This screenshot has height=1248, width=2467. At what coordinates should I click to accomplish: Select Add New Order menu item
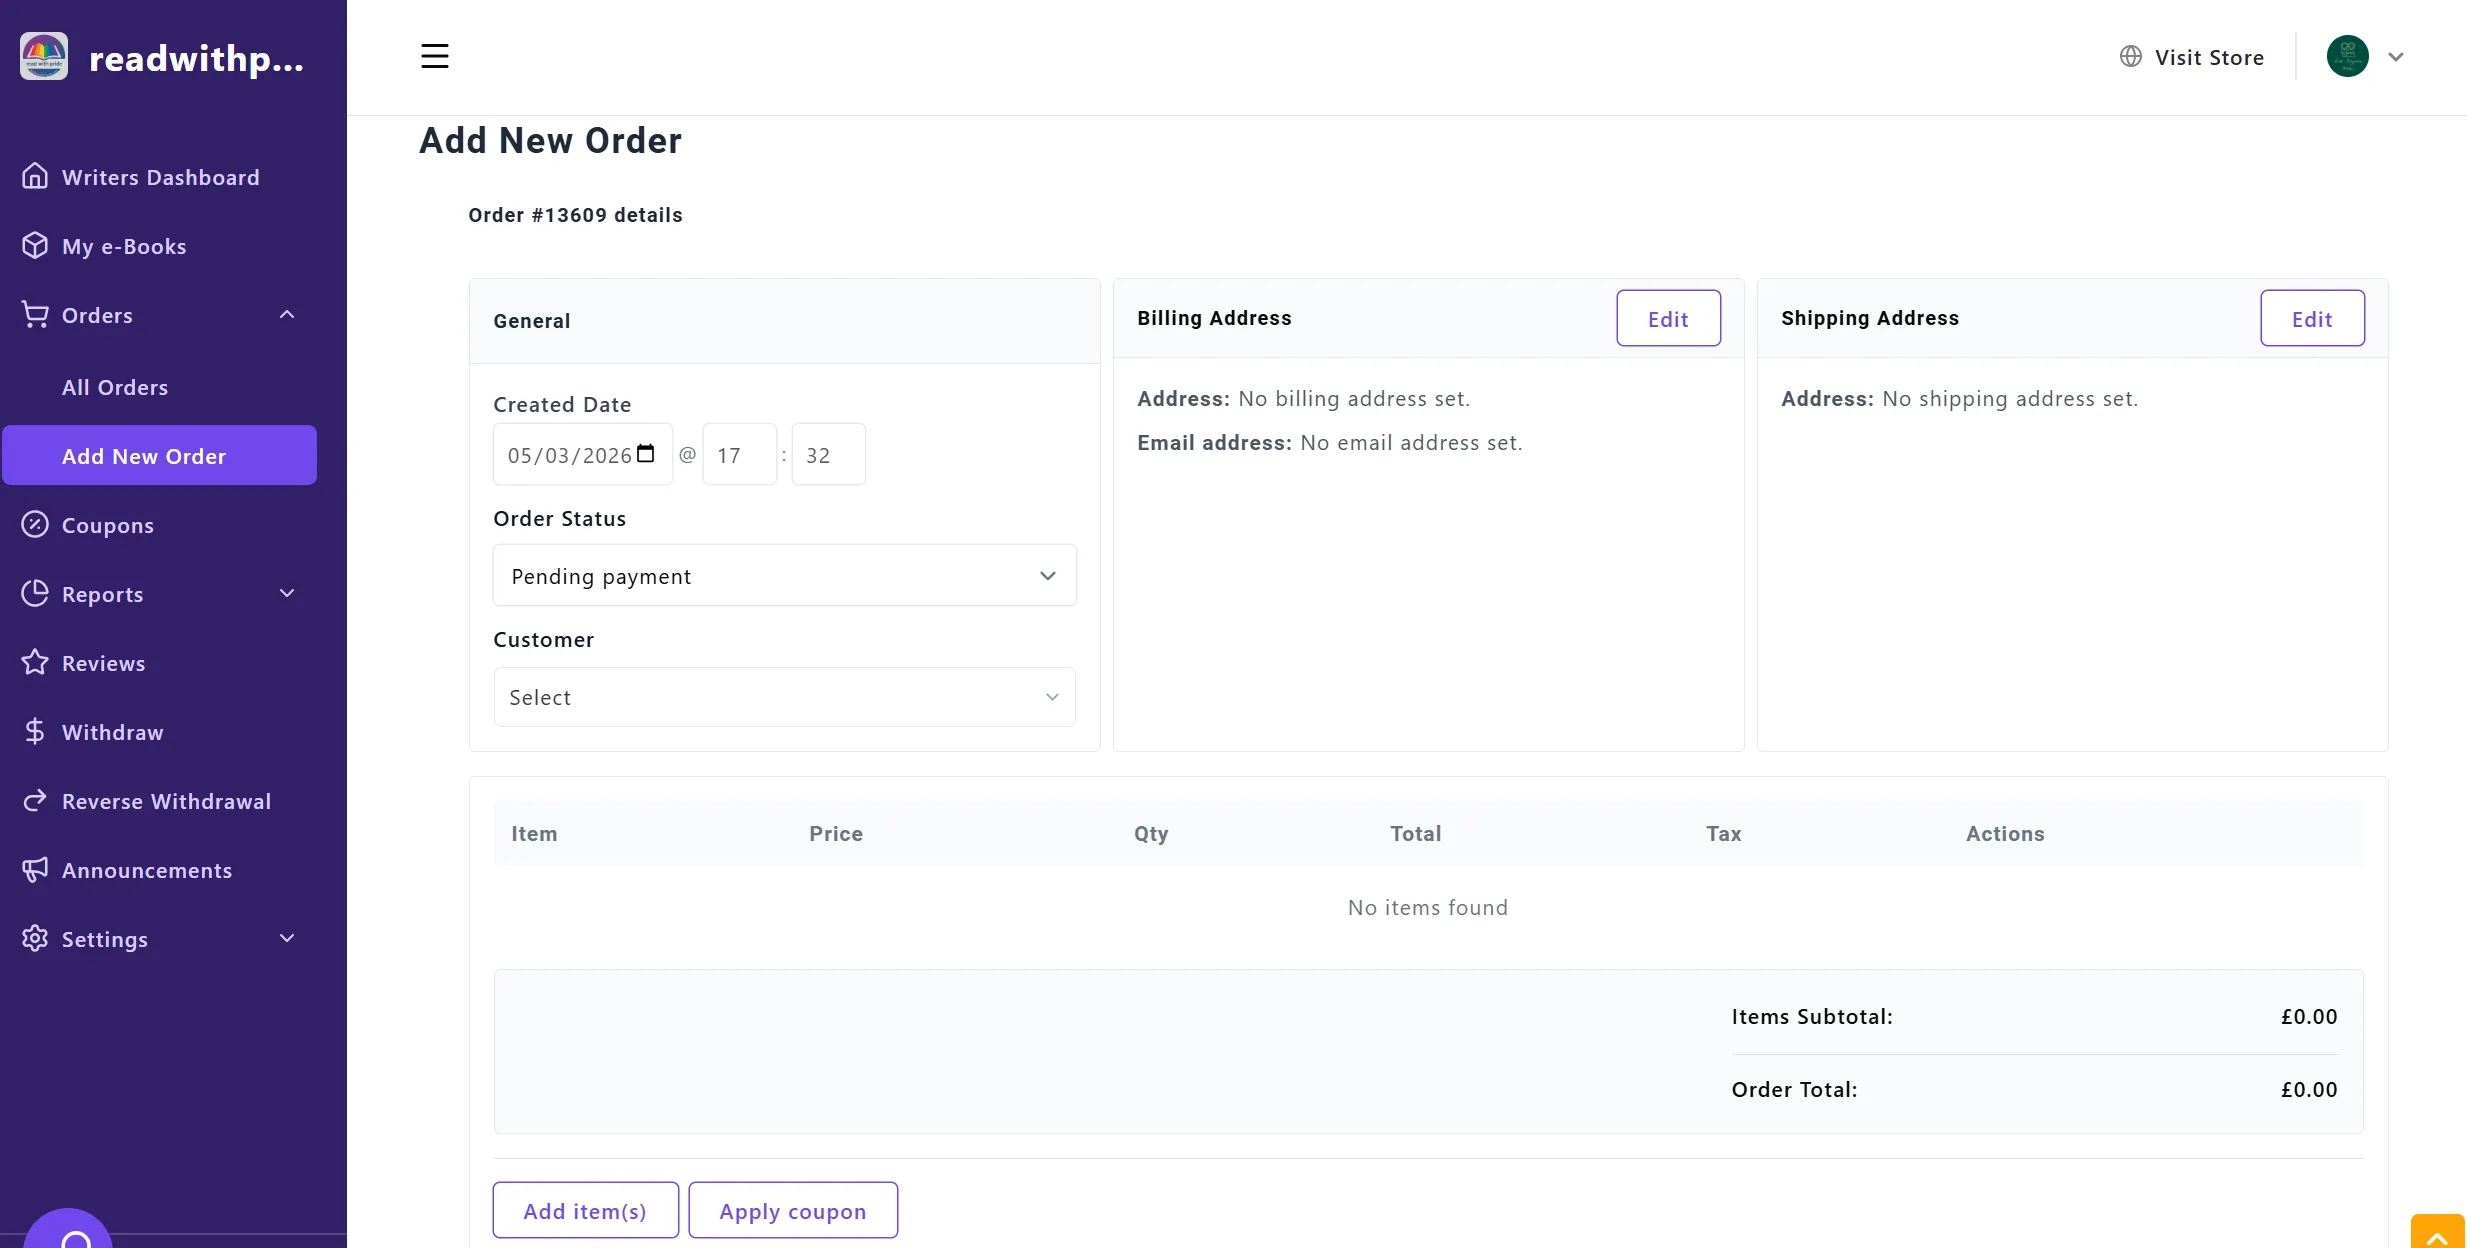[144, 456]
